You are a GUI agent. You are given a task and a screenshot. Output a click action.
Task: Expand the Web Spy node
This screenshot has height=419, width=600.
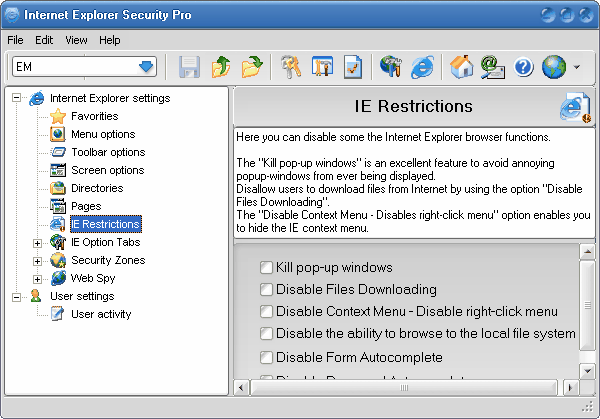(37, 279)
